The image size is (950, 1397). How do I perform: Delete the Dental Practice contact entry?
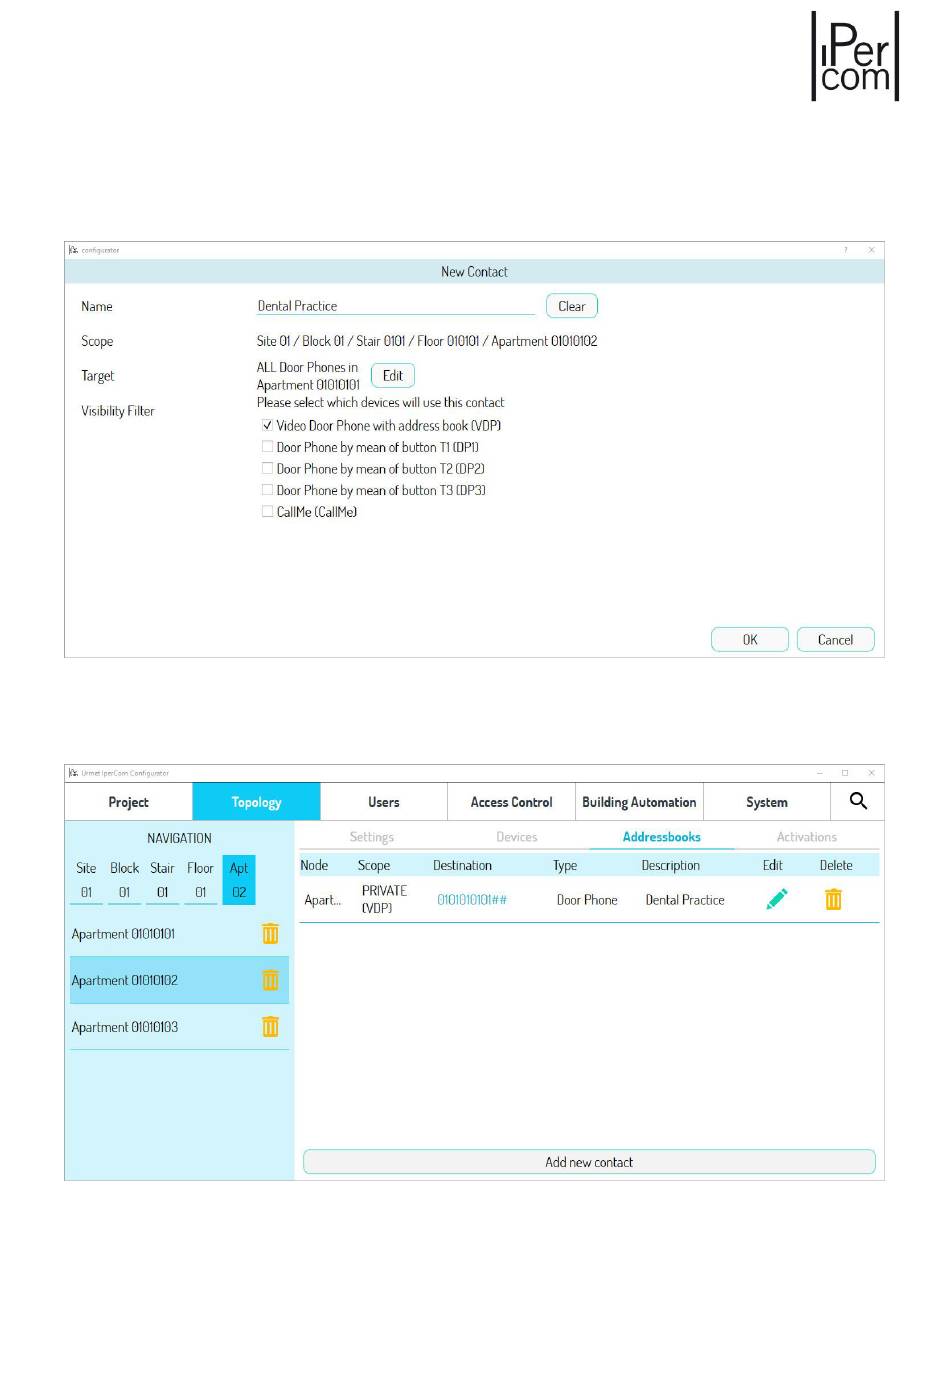tap(833, 899)
